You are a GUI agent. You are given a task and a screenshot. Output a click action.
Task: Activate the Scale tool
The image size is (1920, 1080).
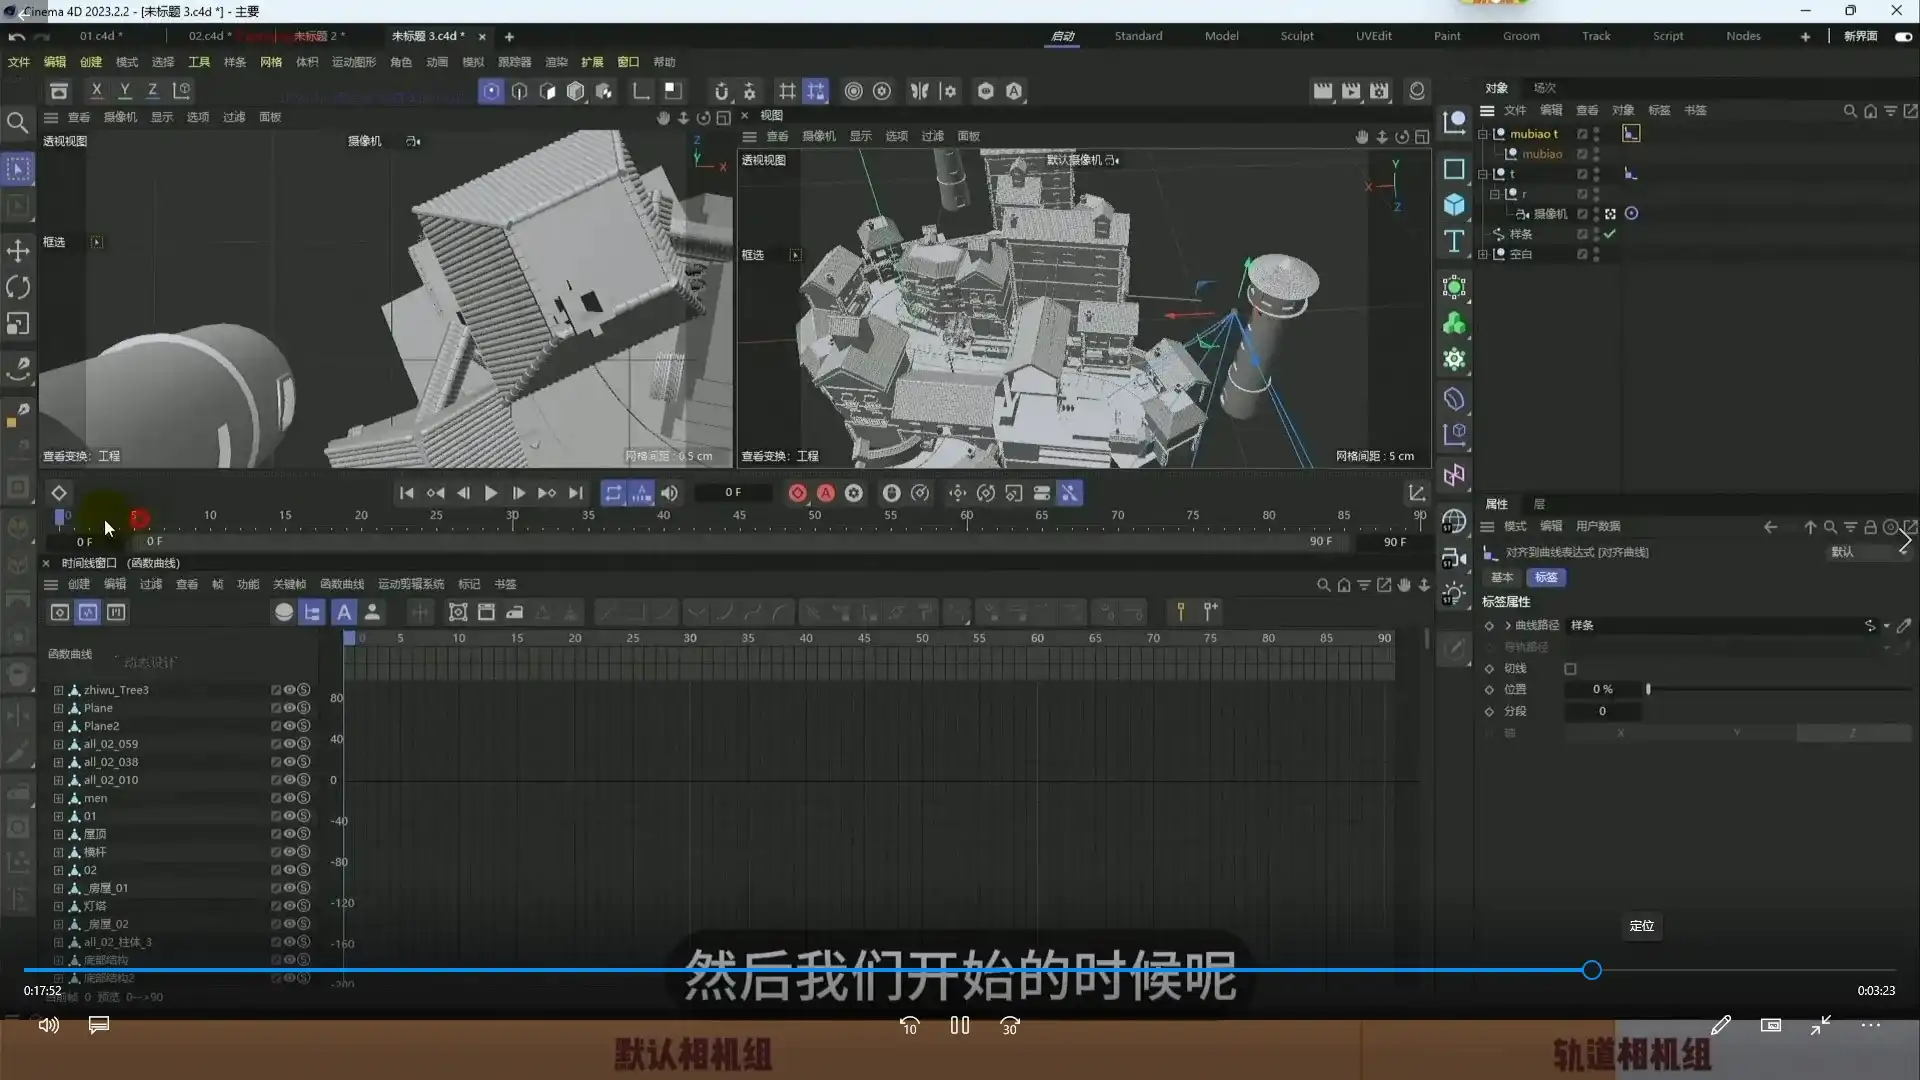(x=18, y=323)
